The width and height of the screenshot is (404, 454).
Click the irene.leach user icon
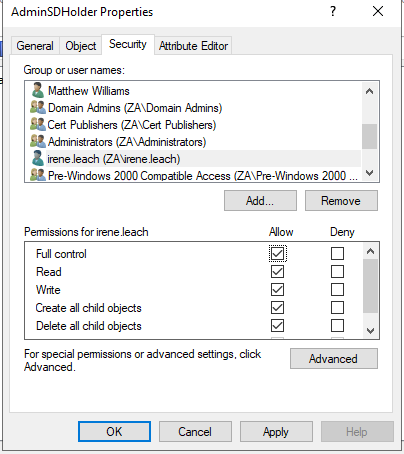[38, 158]
